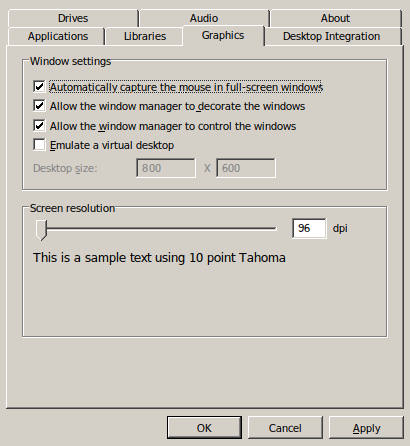Open the Audio tab
Image resolution: width=410 pixels, height=446 pixels.
pyautogui.click(x=204, y=18)
